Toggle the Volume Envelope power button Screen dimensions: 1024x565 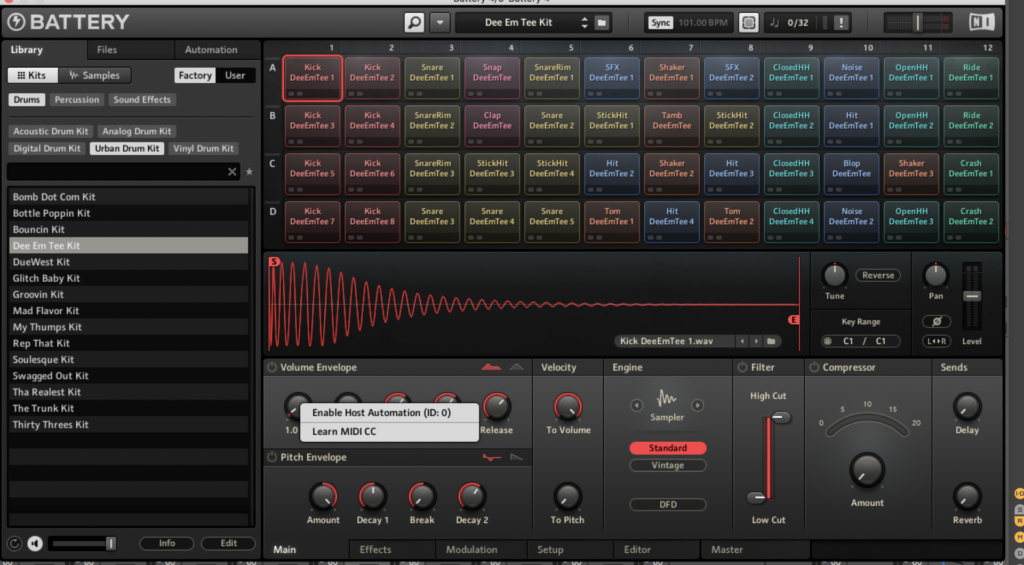tap(272, 368)
